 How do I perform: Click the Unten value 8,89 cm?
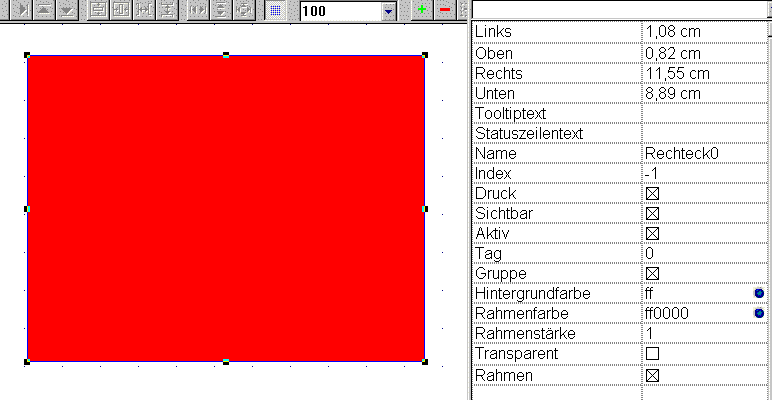[x=673, y=93]
